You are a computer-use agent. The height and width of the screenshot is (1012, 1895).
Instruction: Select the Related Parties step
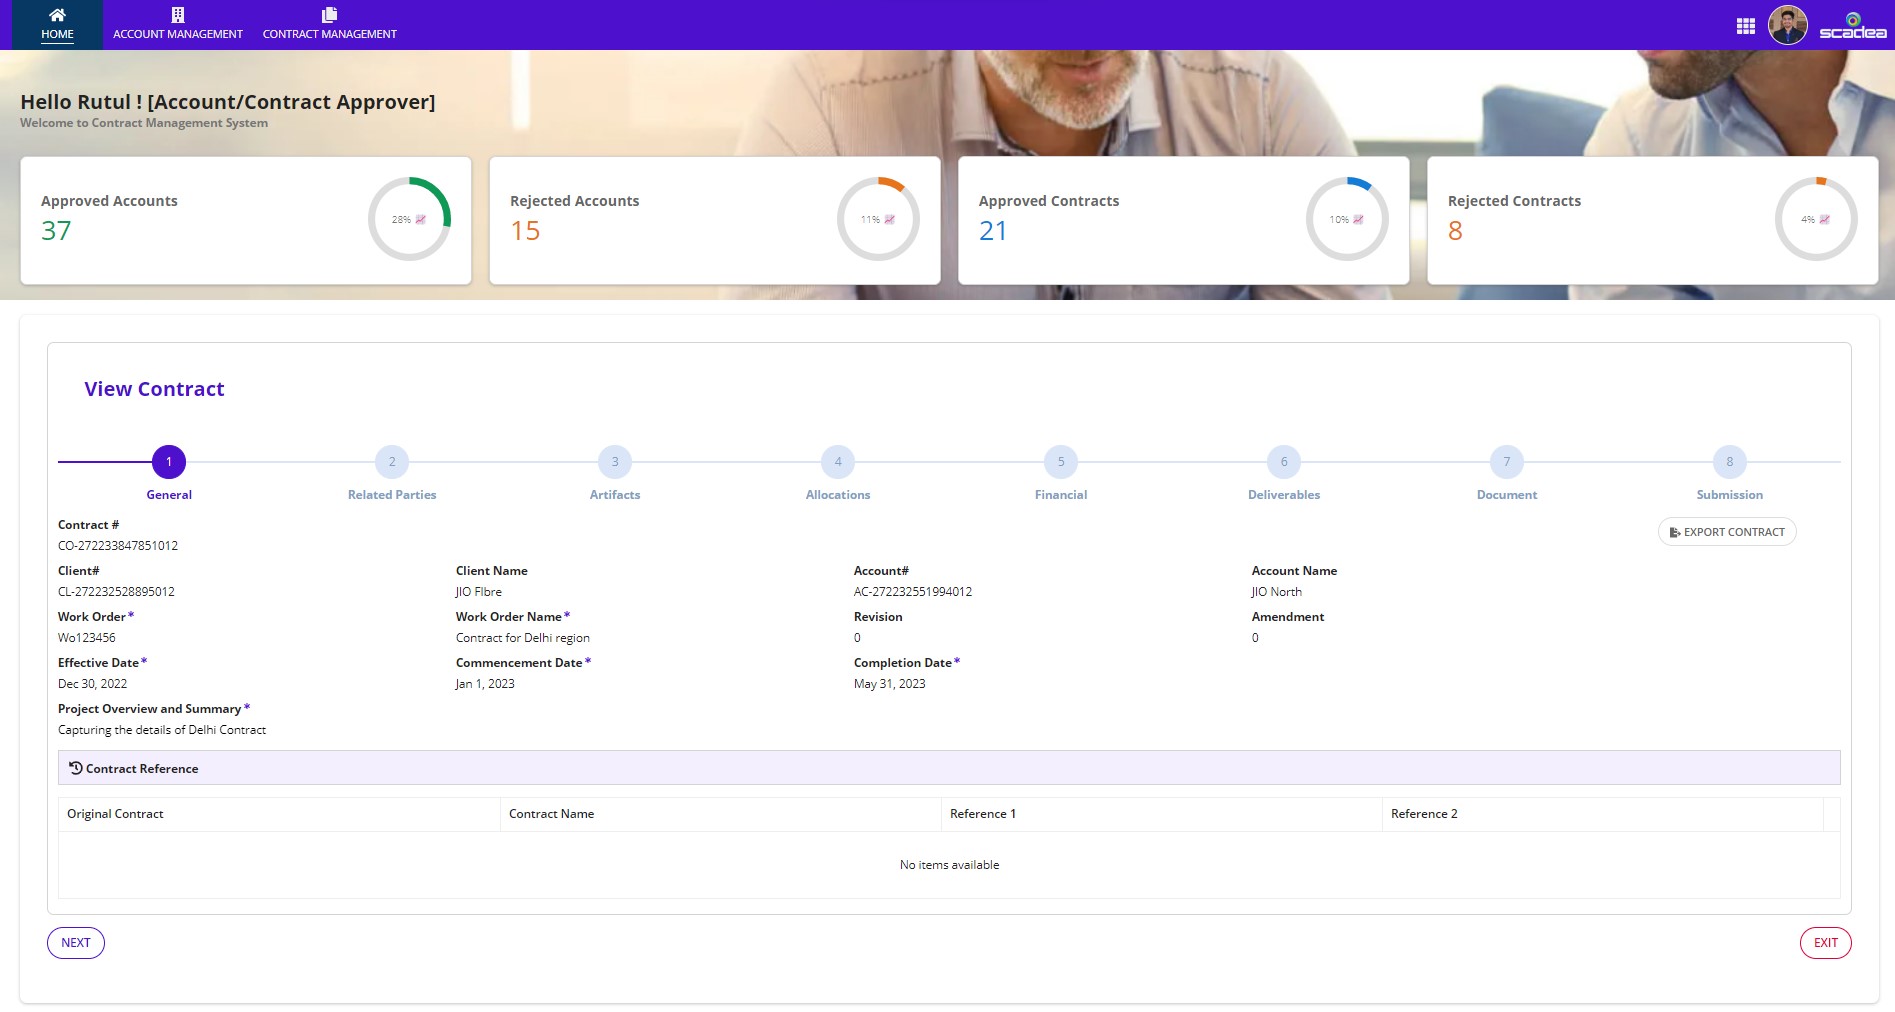coord(391,462)
